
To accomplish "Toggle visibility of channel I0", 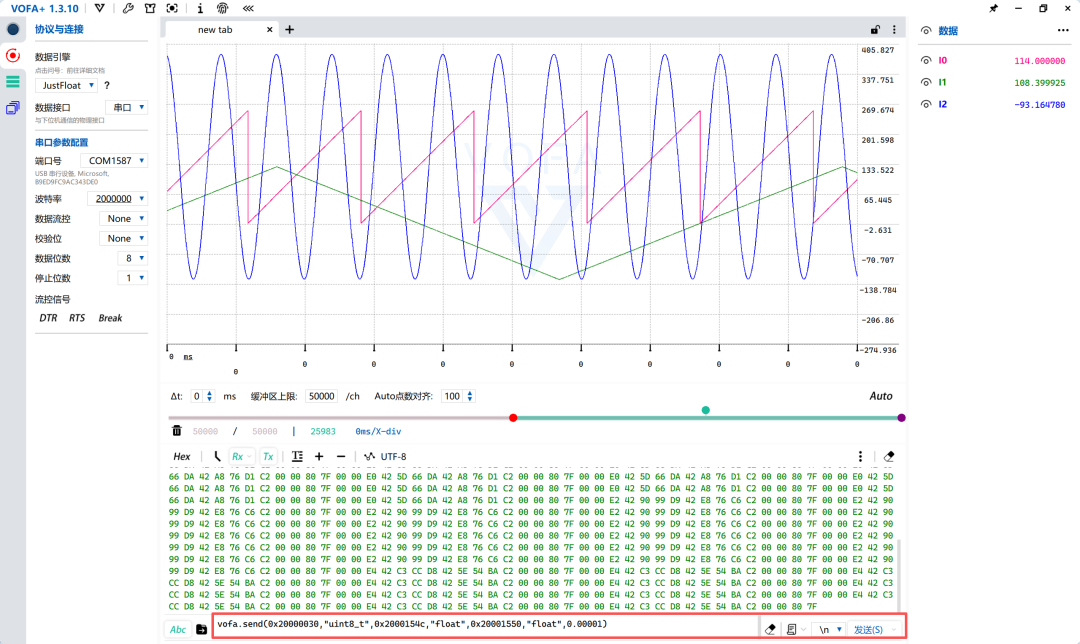I will 925,60.
